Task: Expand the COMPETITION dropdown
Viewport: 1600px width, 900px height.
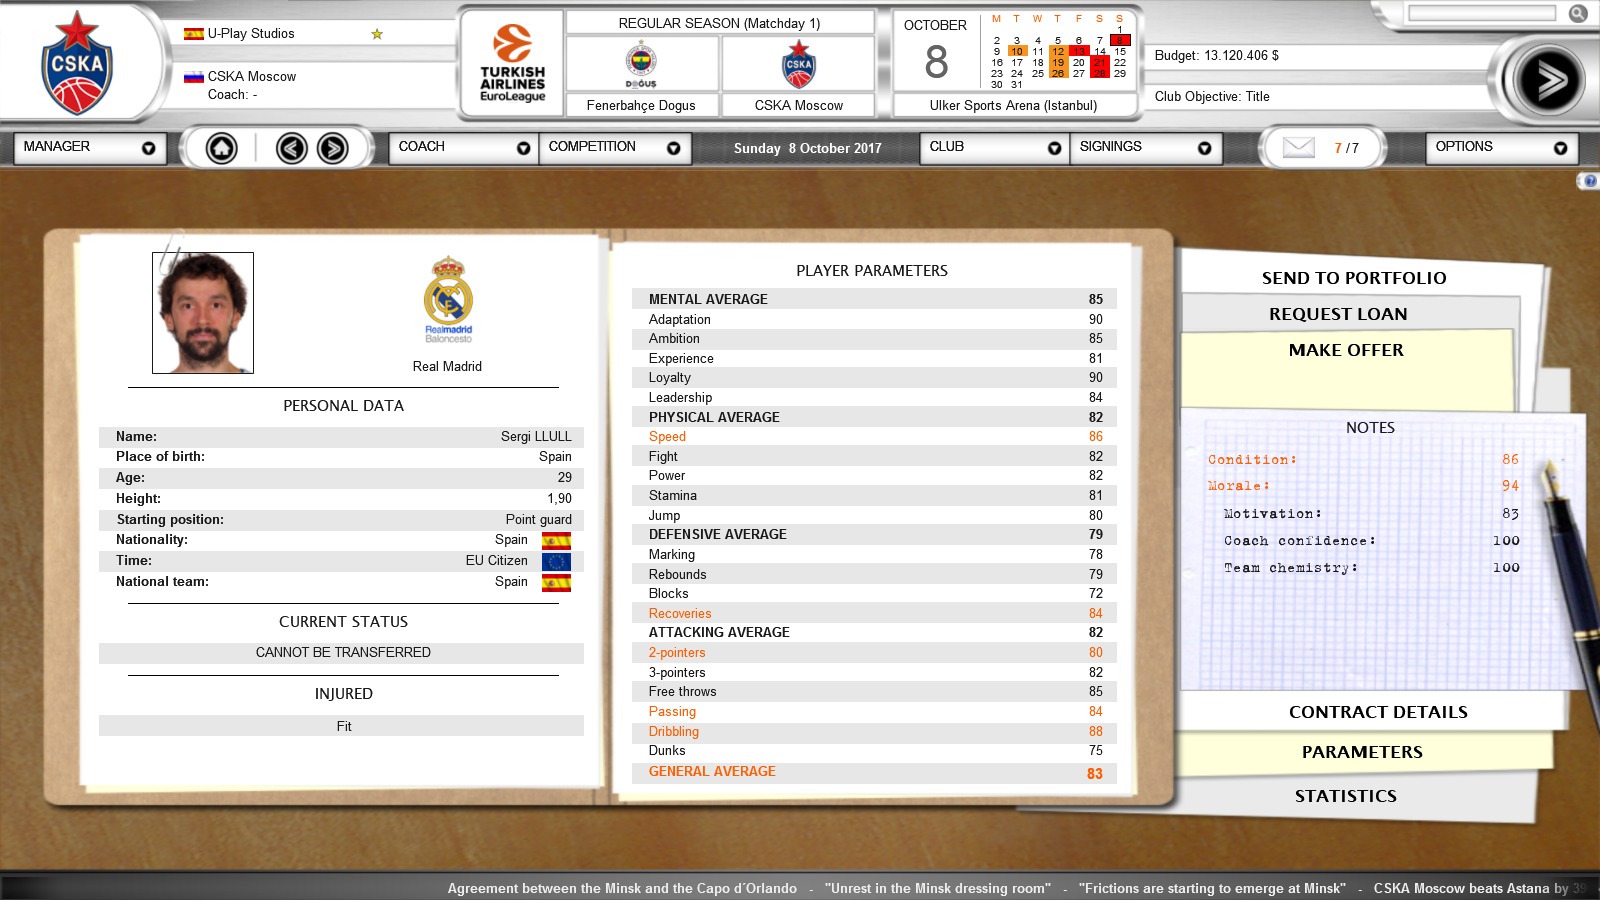Action: (x=614, y=147)
